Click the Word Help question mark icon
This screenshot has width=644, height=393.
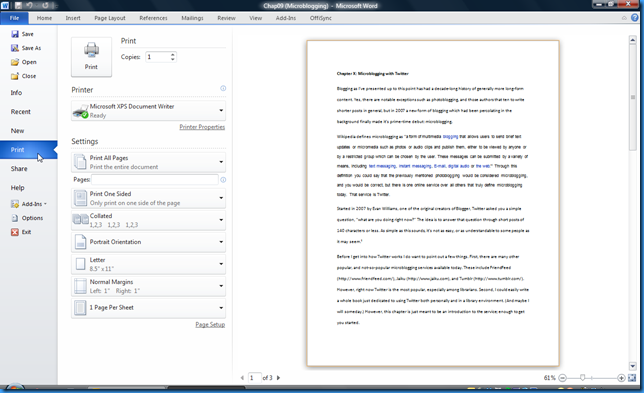point(635,18)
